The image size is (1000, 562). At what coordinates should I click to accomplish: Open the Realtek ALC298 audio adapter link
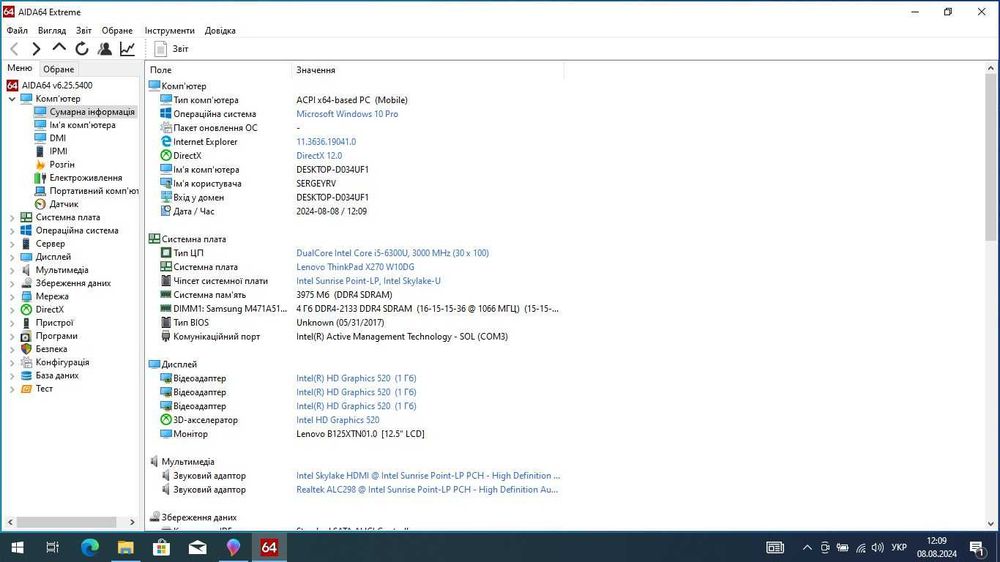pyautogui.click(x=427, y=490)
